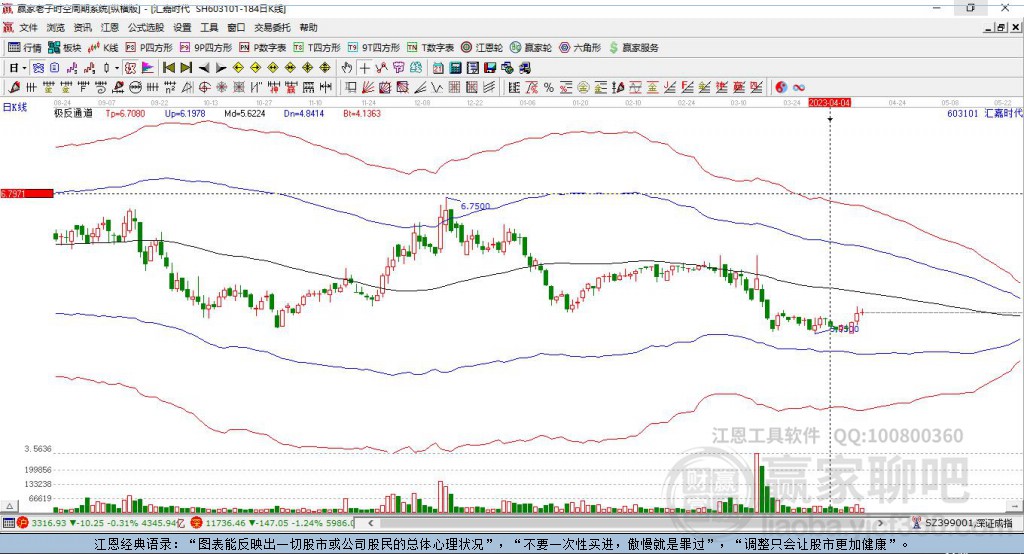This screenshot has width=1024, height=554.
Task: Click the horizontal scrollbar left arrow
Action: pyautogui.click(x=371, y=523)
